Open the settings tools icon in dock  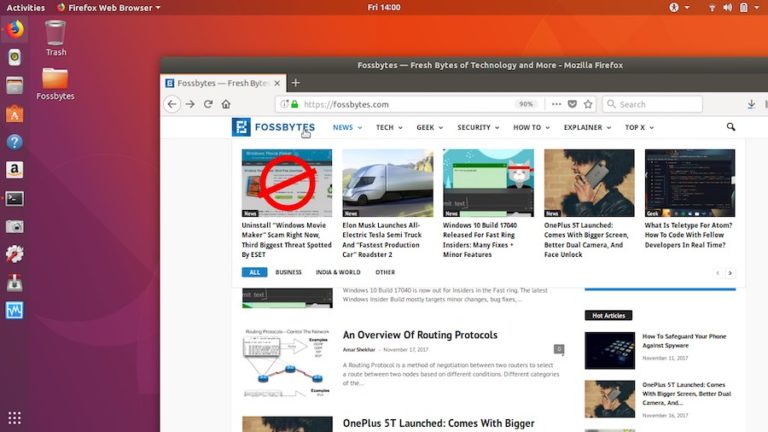pyautogui.click(x=15, y=254)
